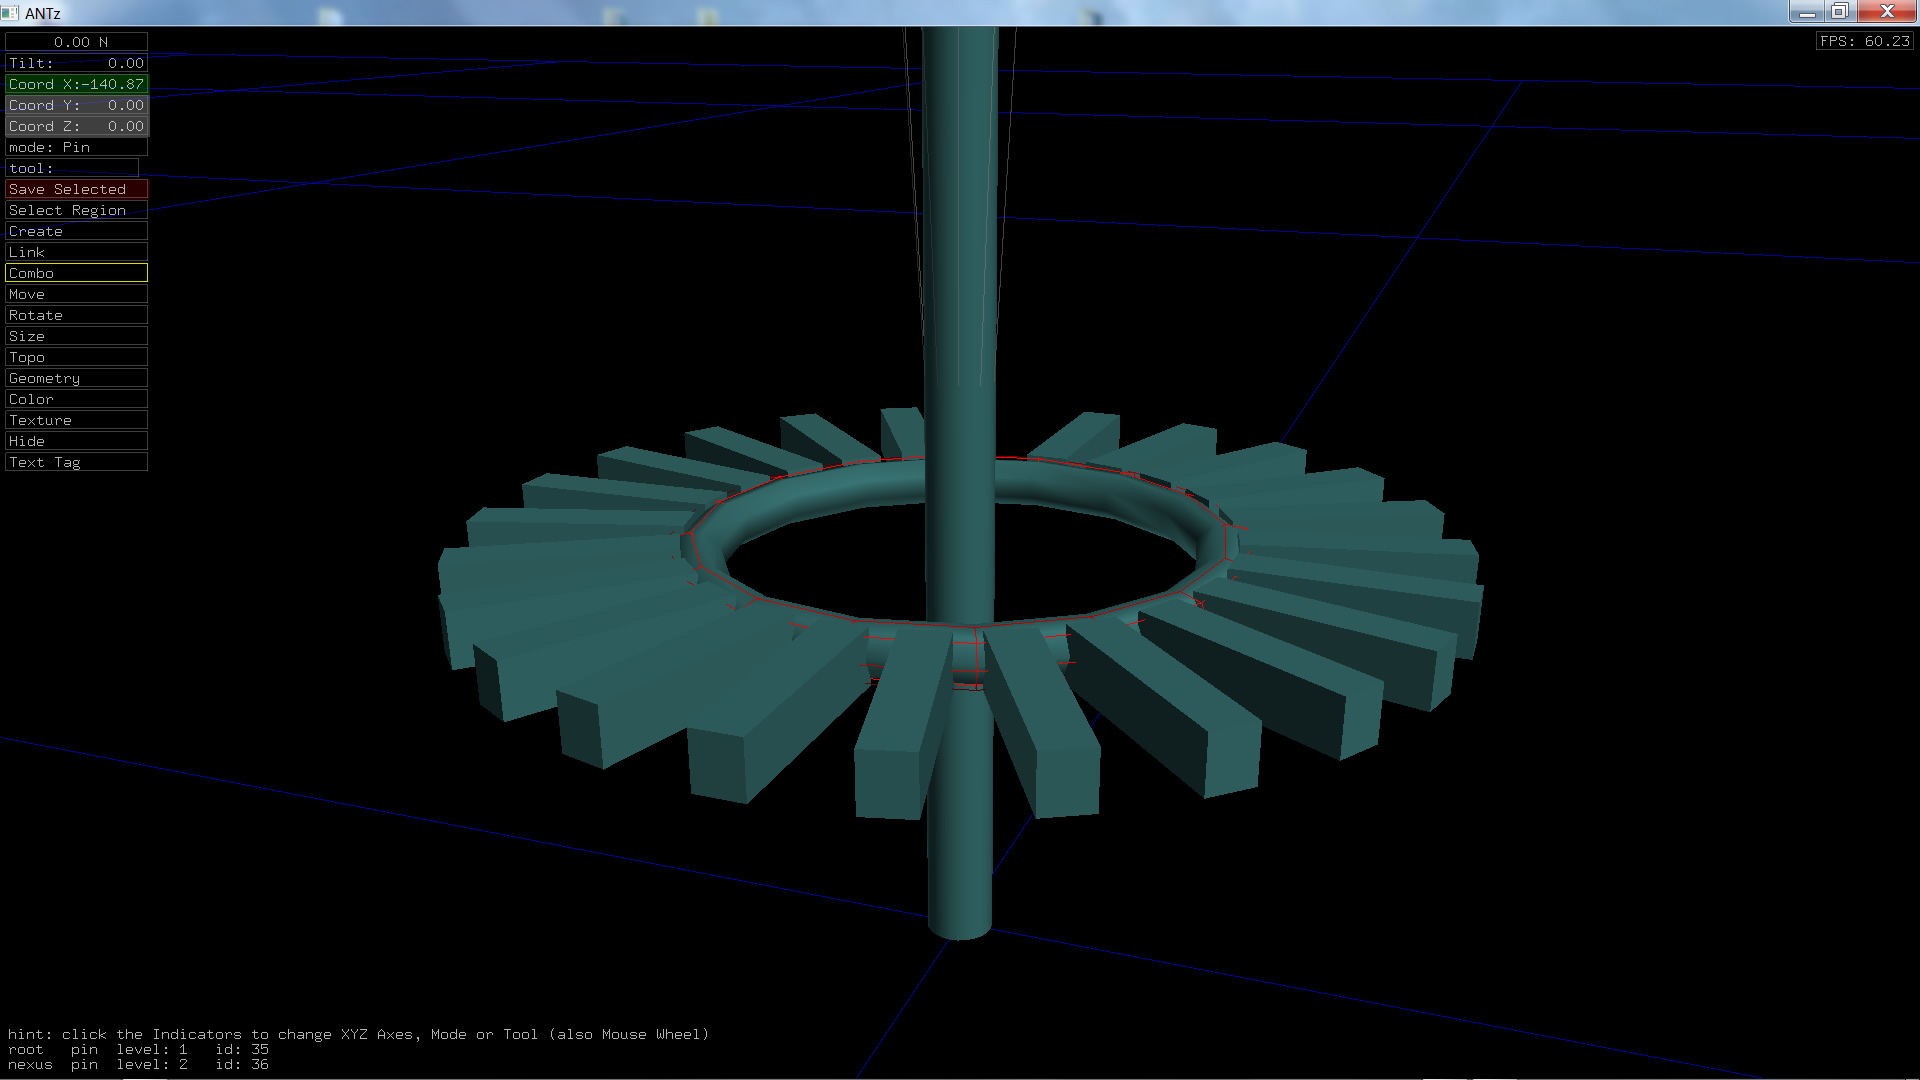1920x1080 pixels.
Task: Open the Topo option
Action: 76,357
